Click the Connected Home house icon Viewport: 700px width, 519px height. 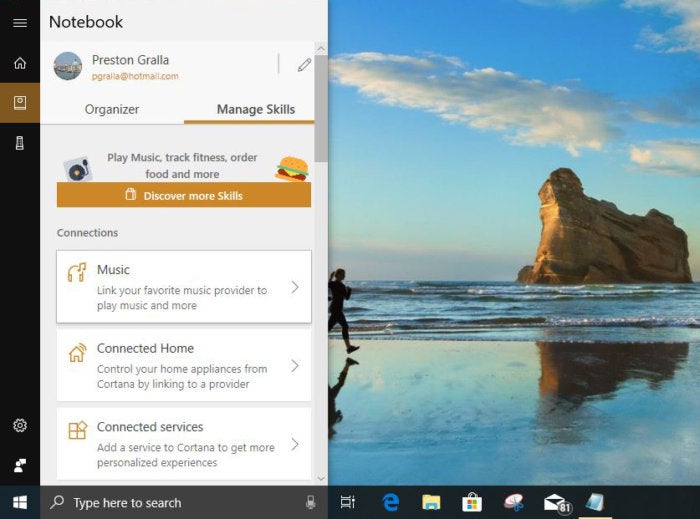(77, 353)
